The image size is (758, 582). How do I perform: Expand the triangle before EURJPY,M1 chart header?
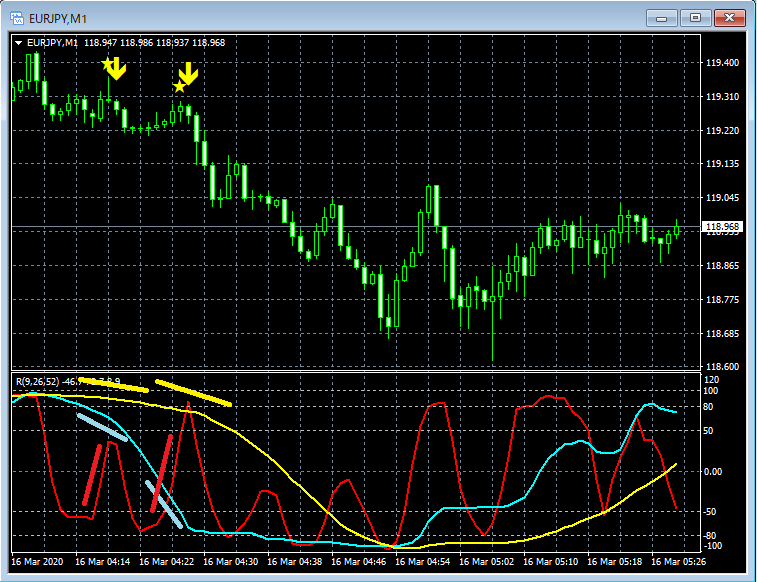[19, 43]
